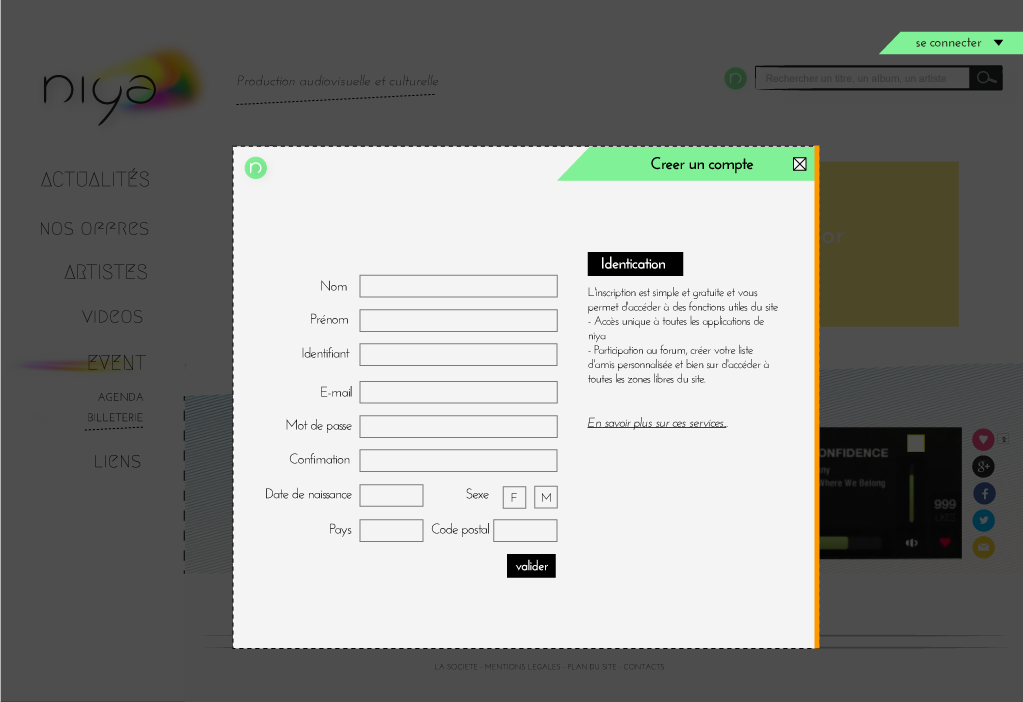Open the Date de naissance field

pyautogui.click(x=391, y=495)
